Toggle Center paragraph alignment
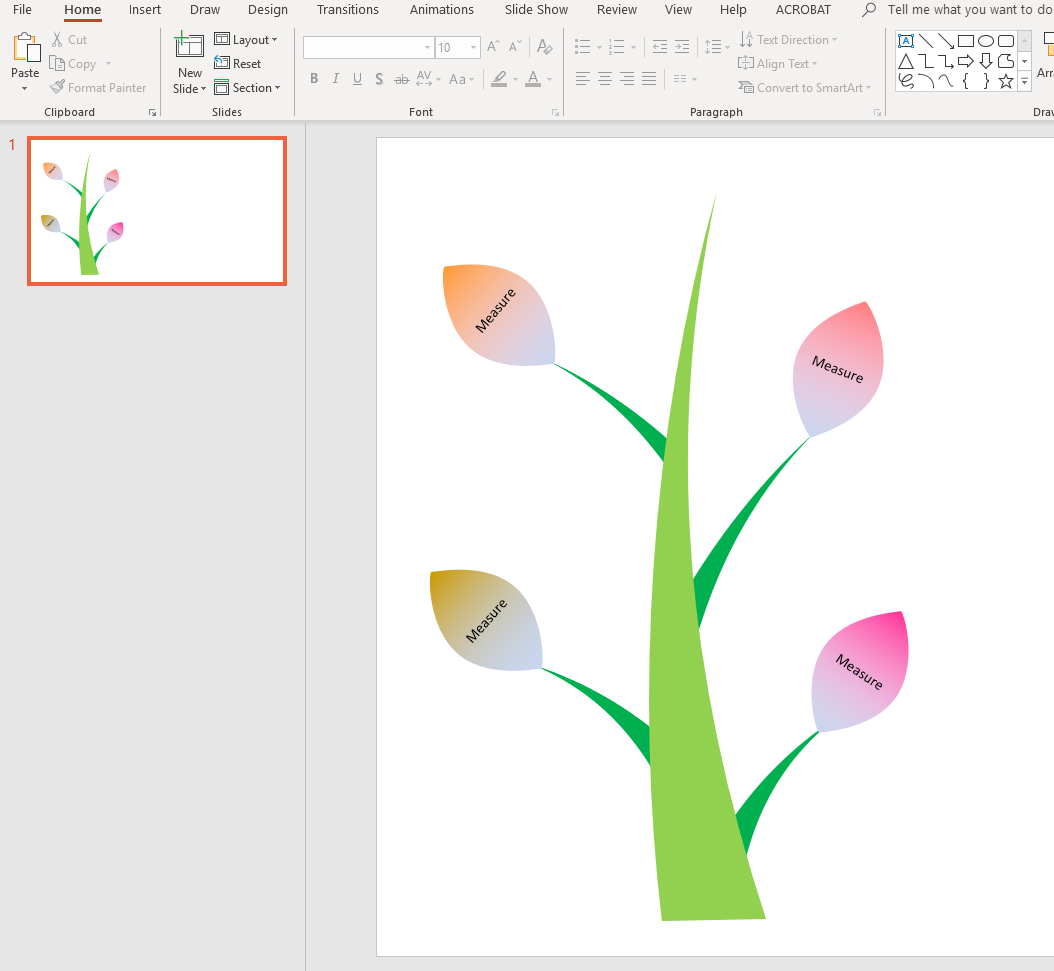The image size is (1054, 971). [x=605, y=79]
